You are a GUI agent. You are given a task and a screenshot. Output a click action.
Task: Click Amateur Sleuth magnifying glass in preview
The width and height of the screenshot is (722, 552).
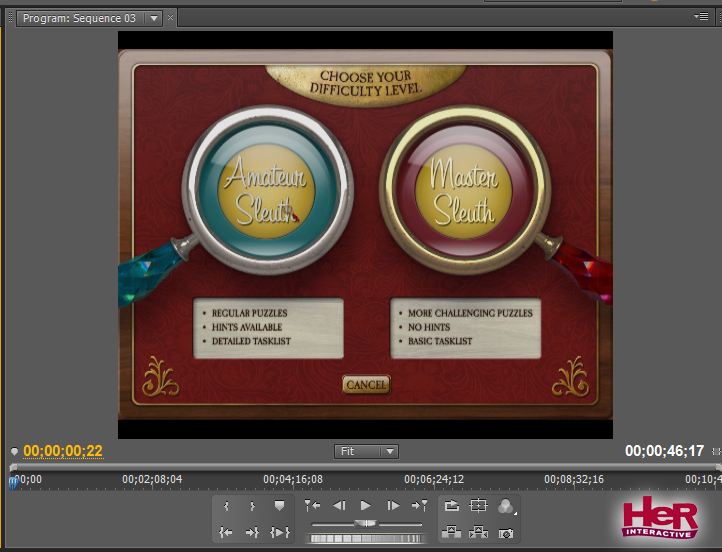pos(267,190)
